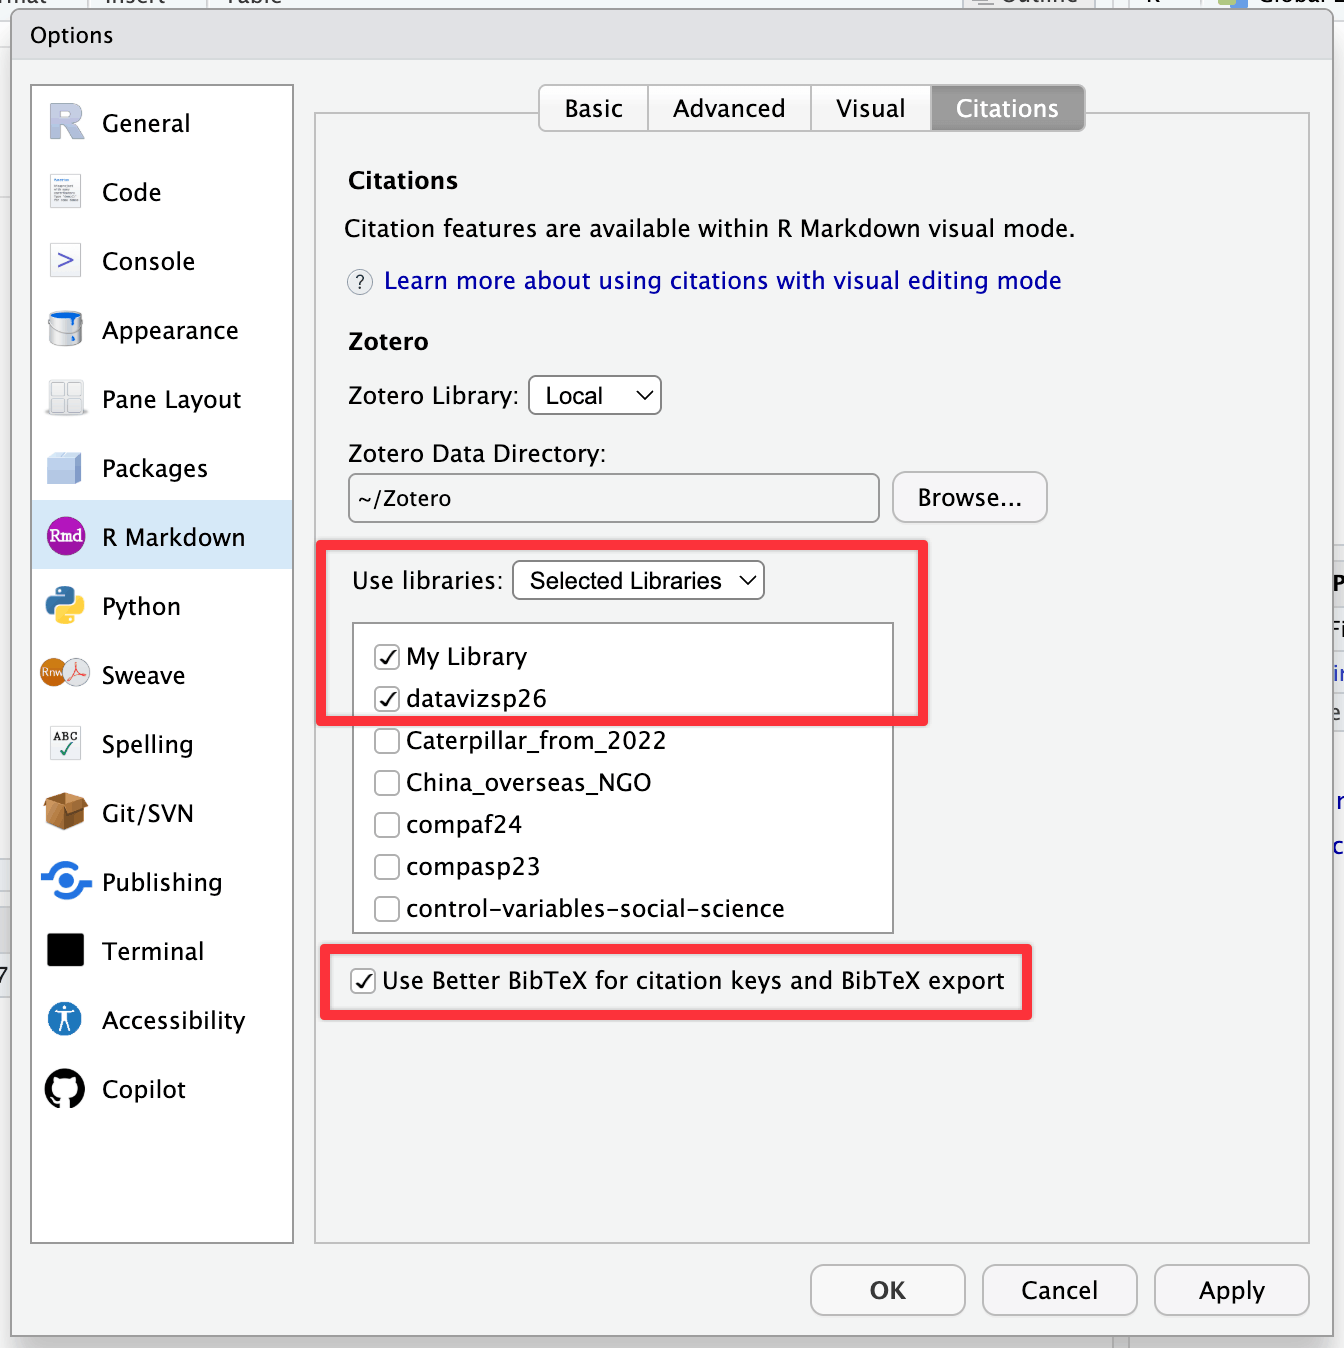
Task: Switch to the Advanced tab
Action: click(x=729, y=108)
